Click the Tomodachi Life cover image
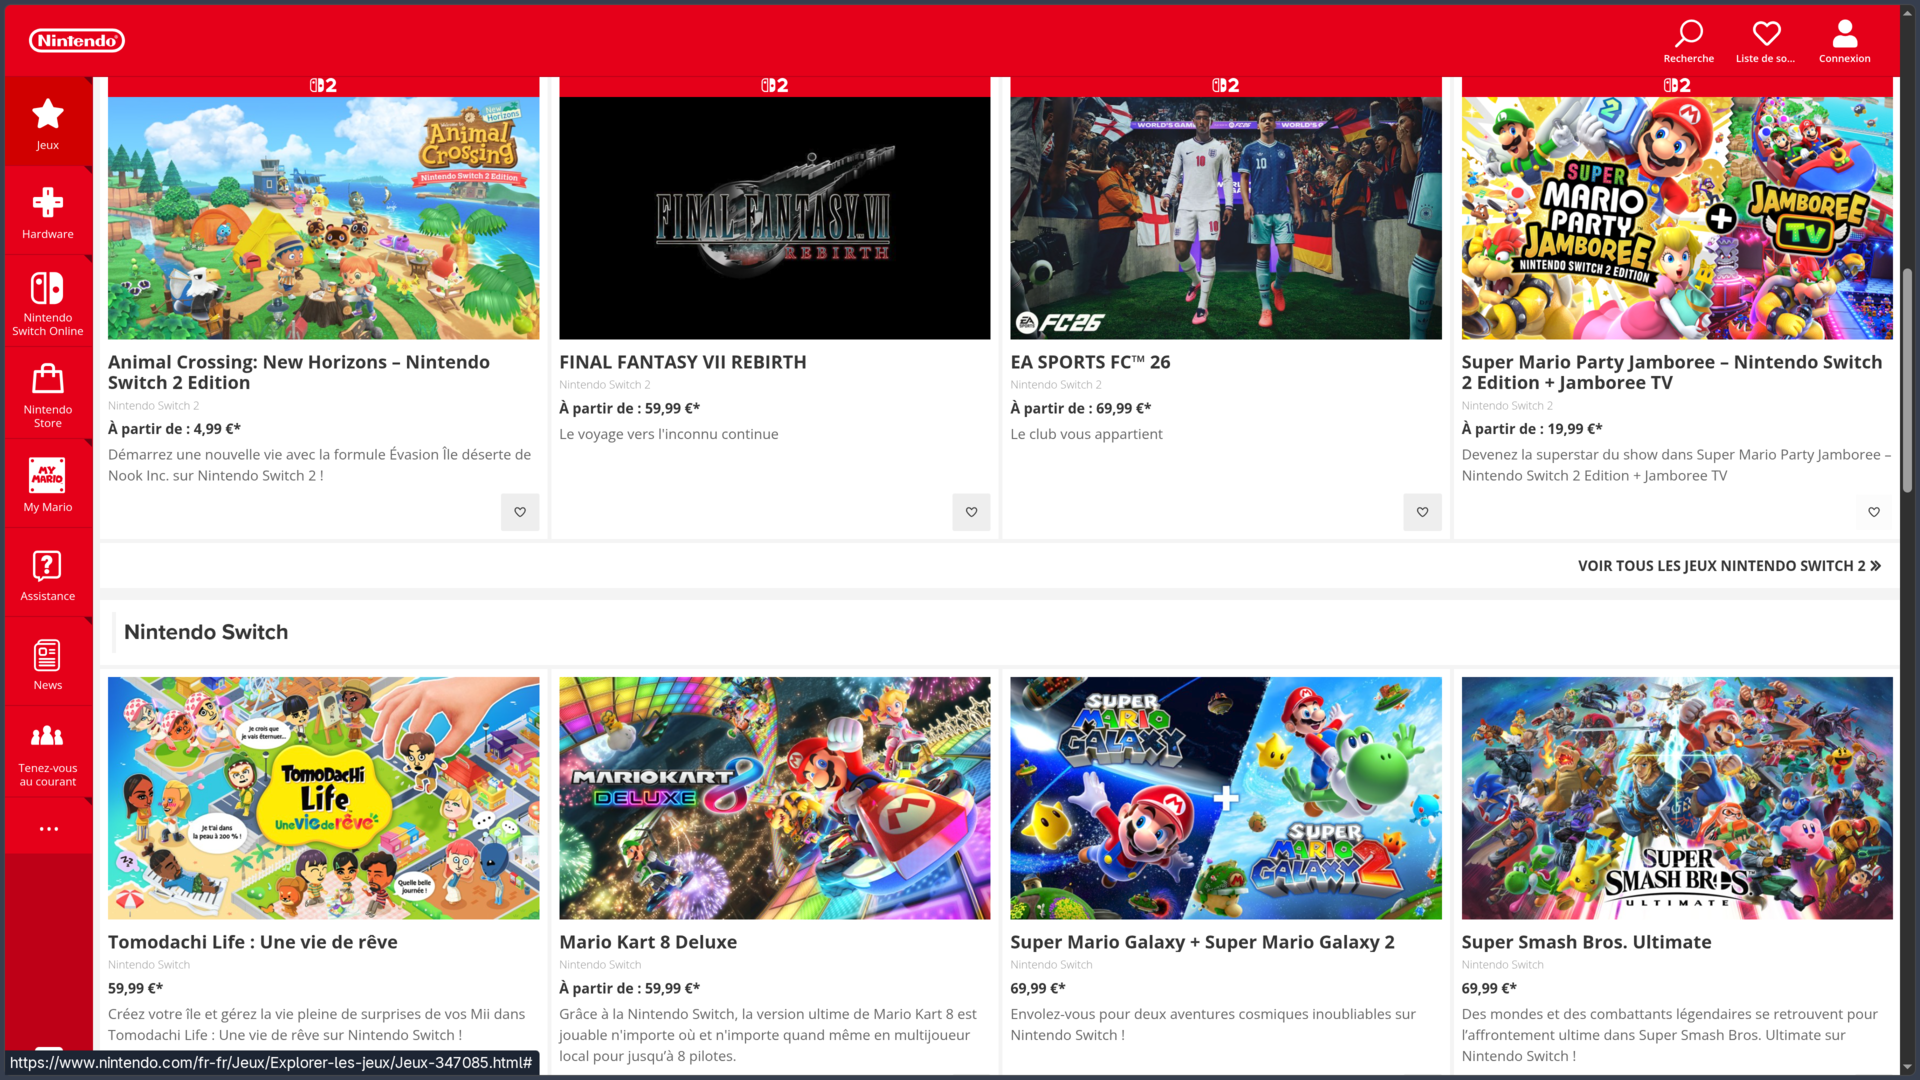This screenshot has height=1080, width=1920. click(x=323, y=798)
